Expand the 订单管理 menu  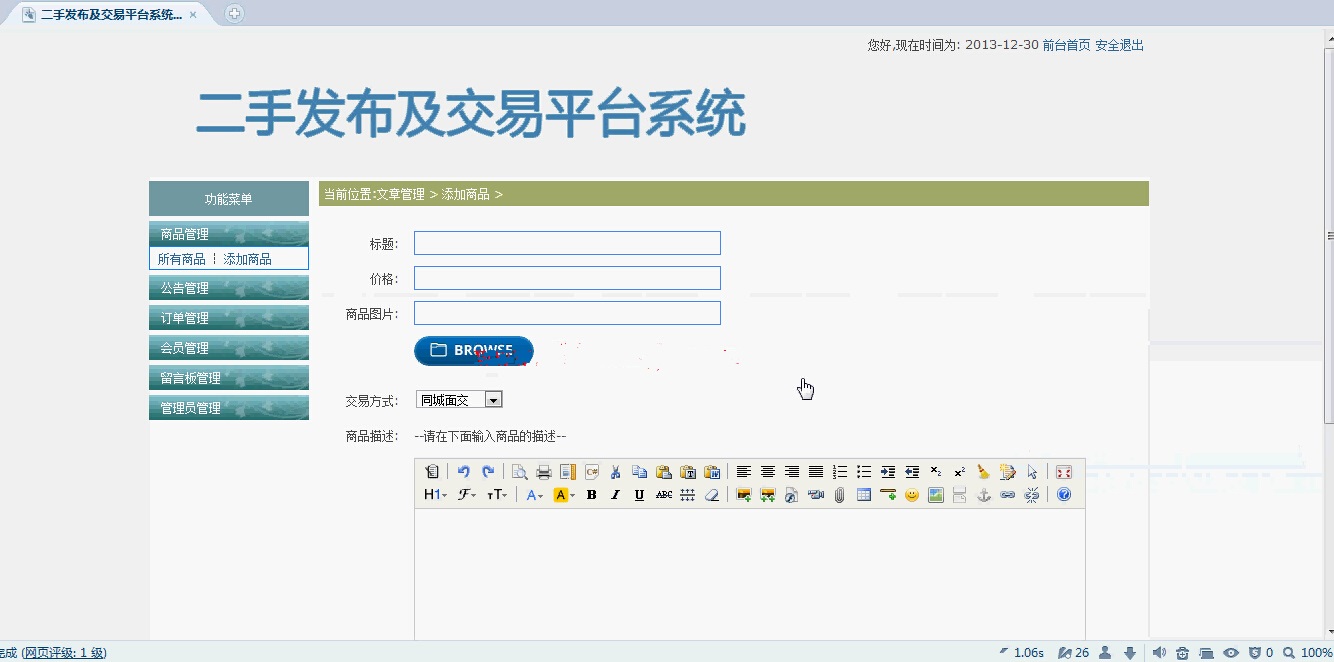pyautogui.click(x=229, y=318)
